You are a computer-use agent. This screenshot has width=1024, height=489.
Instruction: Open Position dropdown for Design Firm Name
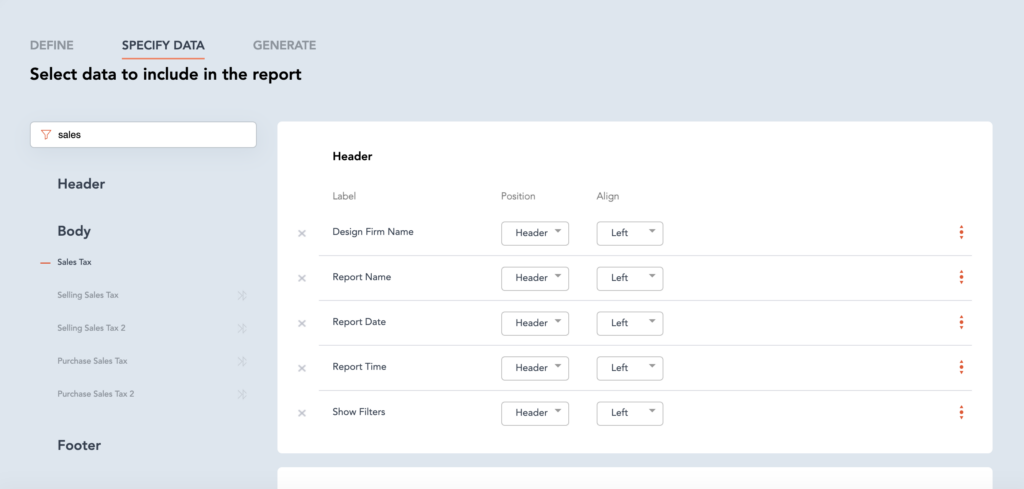(534, 233)
